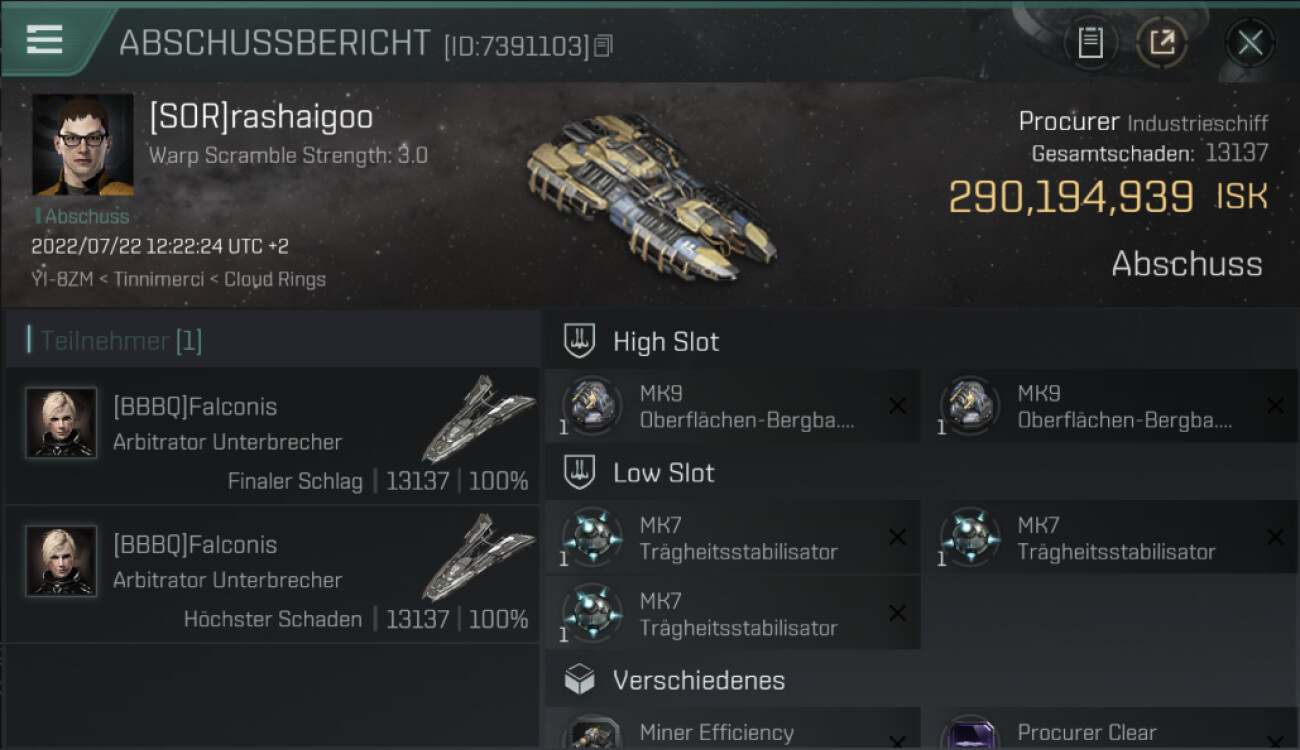Open the Teilnehmer [1] tab

(121, 341)
